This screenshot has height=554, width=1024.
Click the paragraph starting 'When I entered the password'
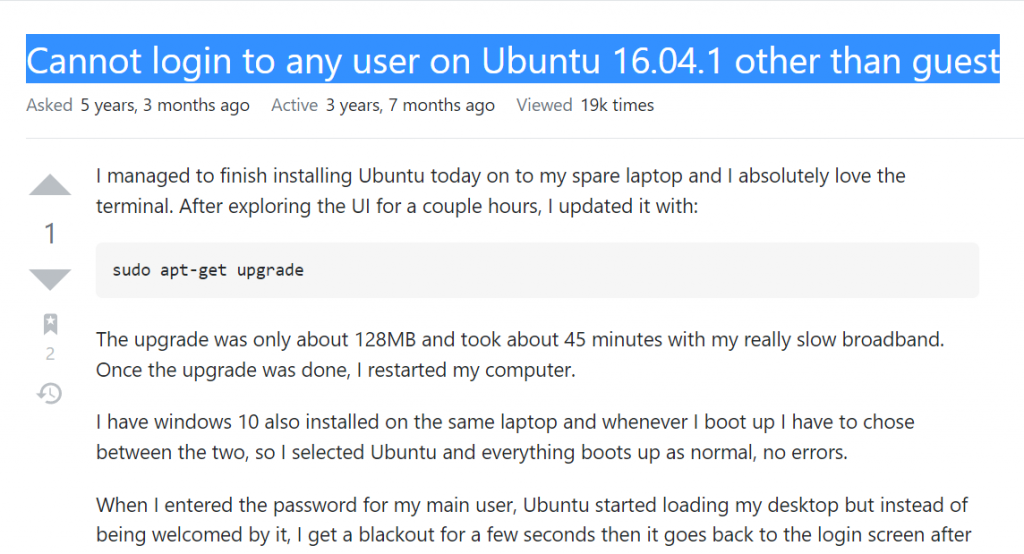[x=533, y=520]
